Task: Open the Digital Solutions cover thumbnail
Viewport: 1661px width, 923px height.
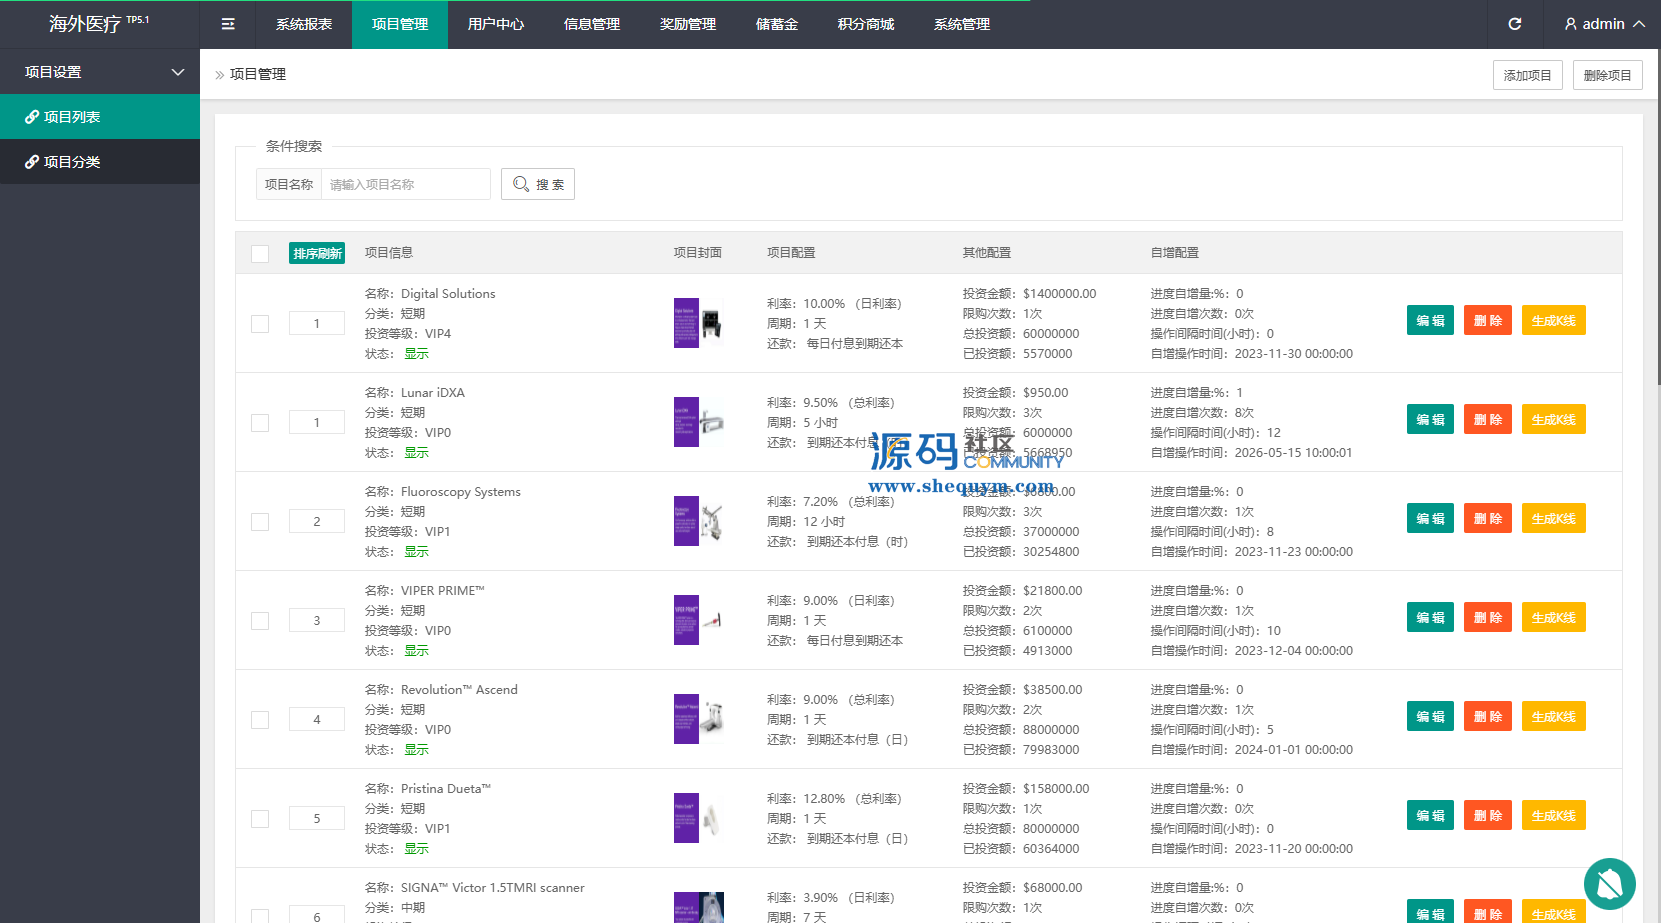Action: pos(699,323)
